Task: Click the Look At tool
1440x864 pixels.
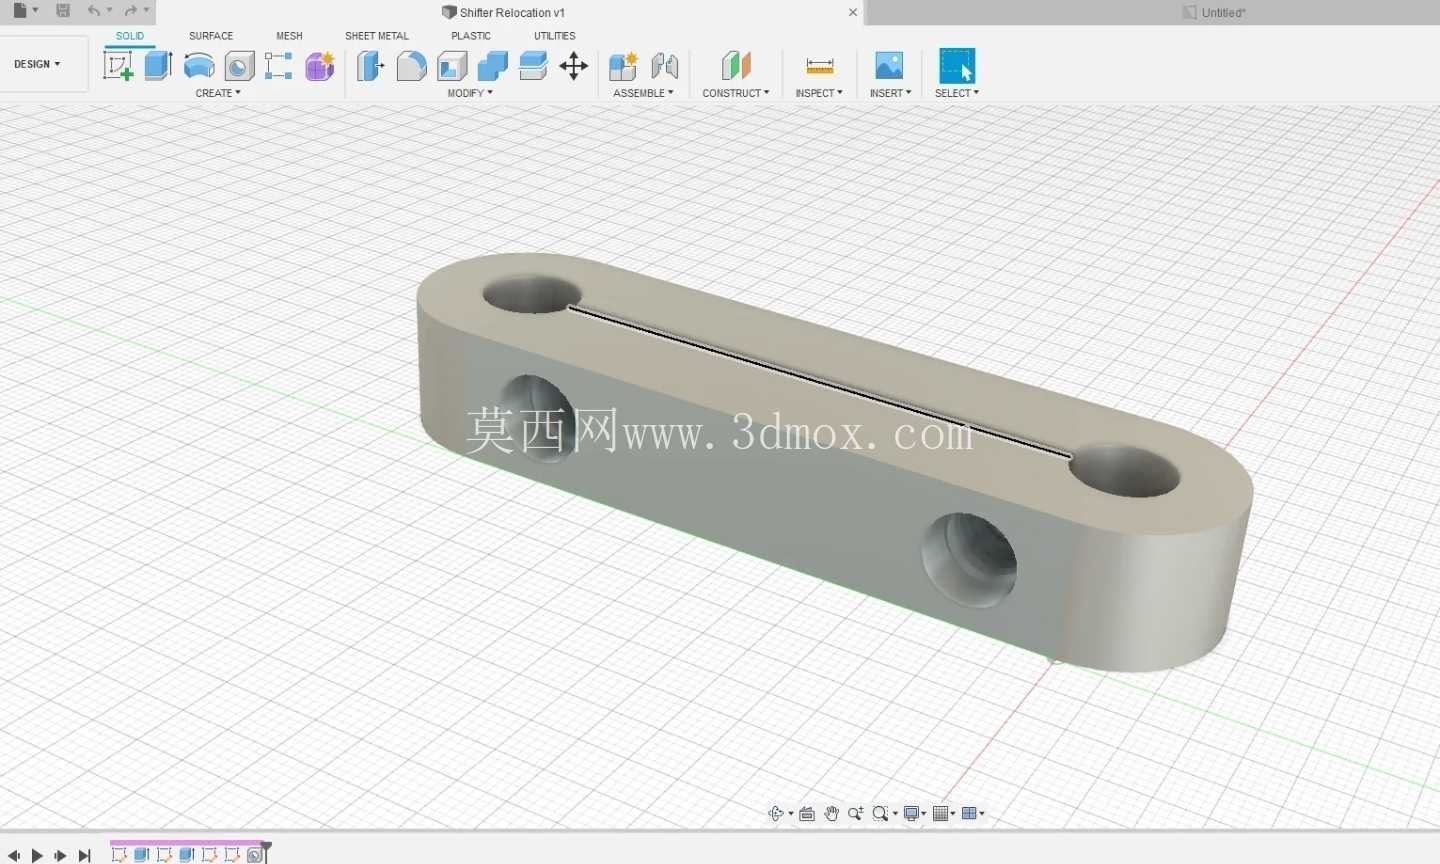Action: 807,813
